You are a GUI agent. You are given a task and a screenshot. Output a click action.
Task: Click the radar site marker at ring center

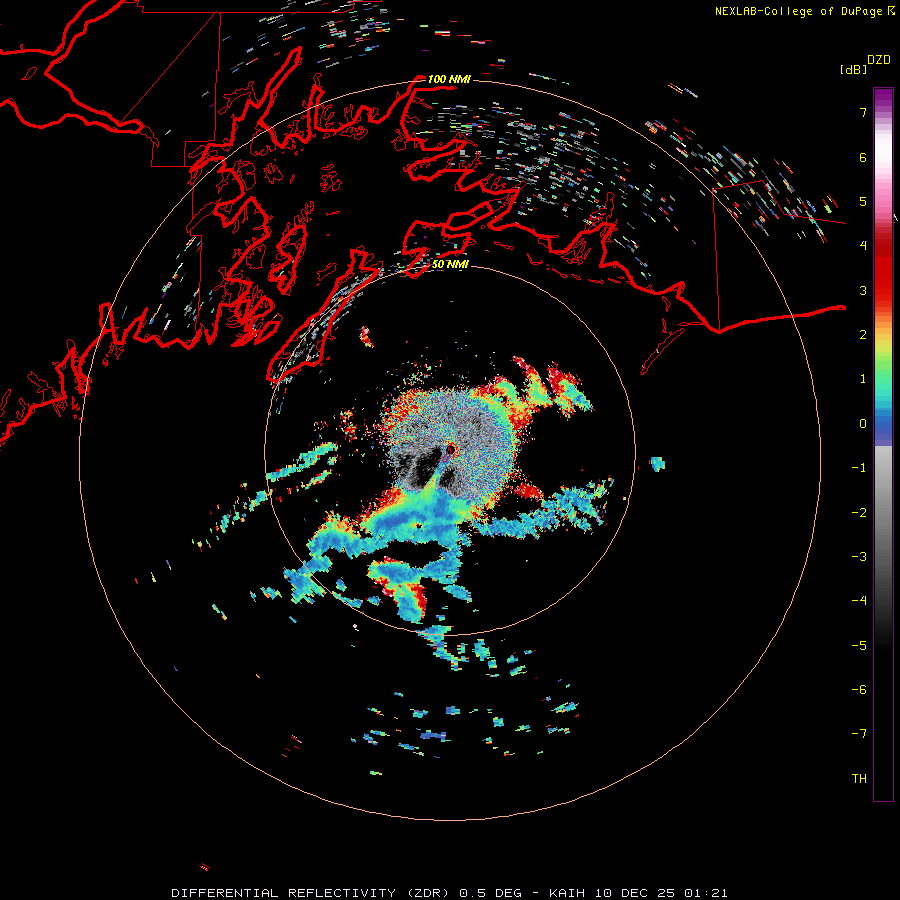tap(450, 451)
